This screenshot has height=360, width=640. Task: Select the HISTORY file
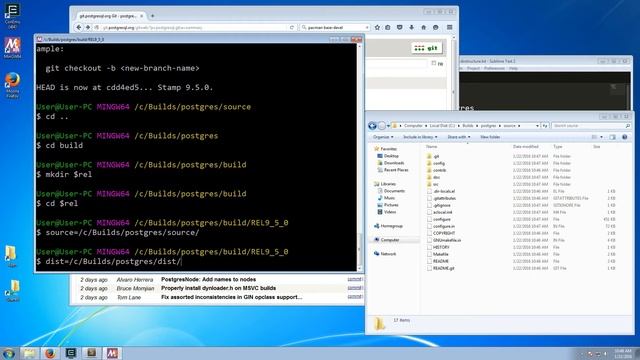(x=438, y=247)
